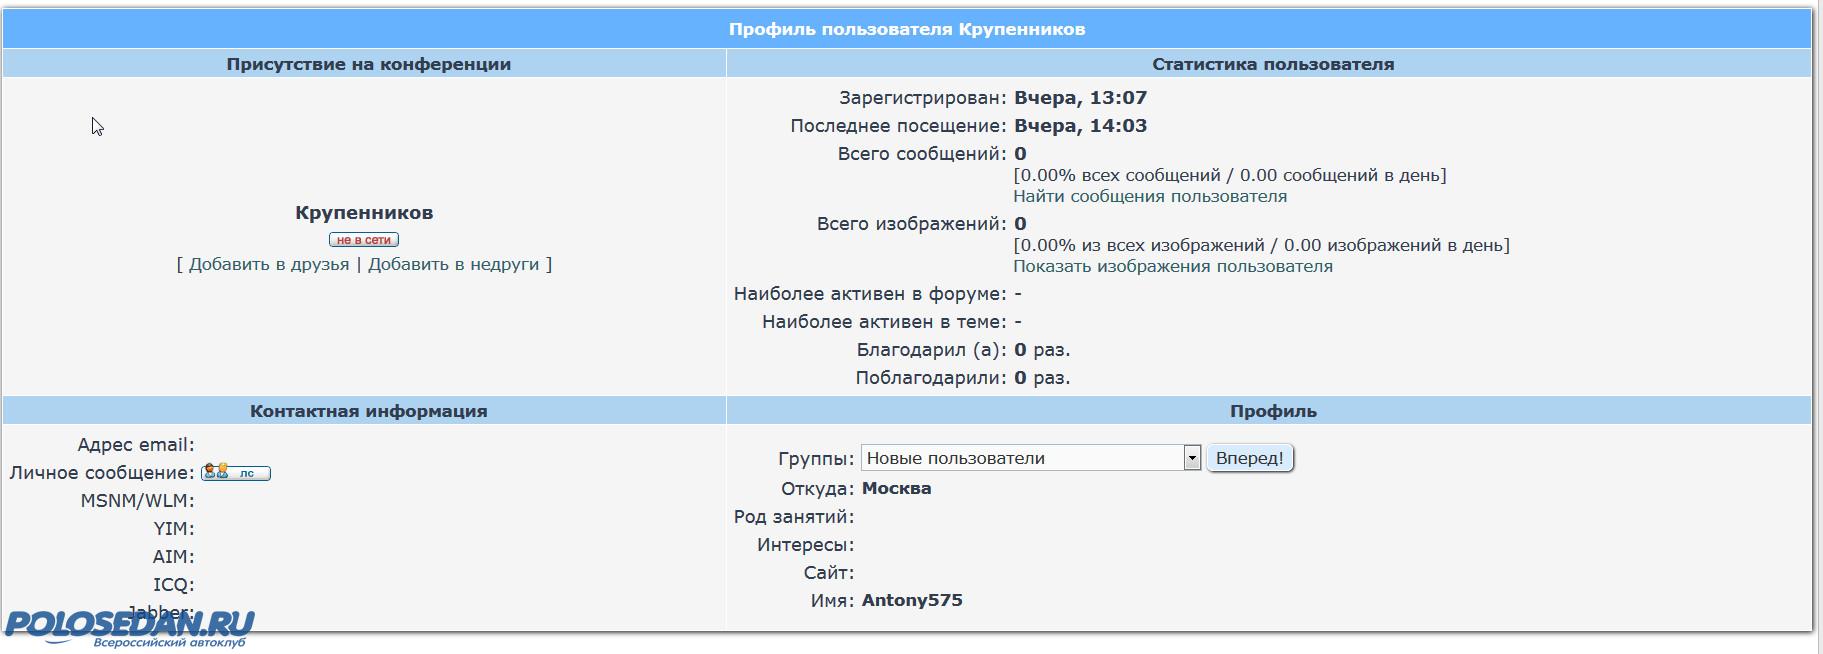Viewport: 1823px width, 654px height.
Task: Click the private message (лс) icon
Action: (x=236, y=473)
